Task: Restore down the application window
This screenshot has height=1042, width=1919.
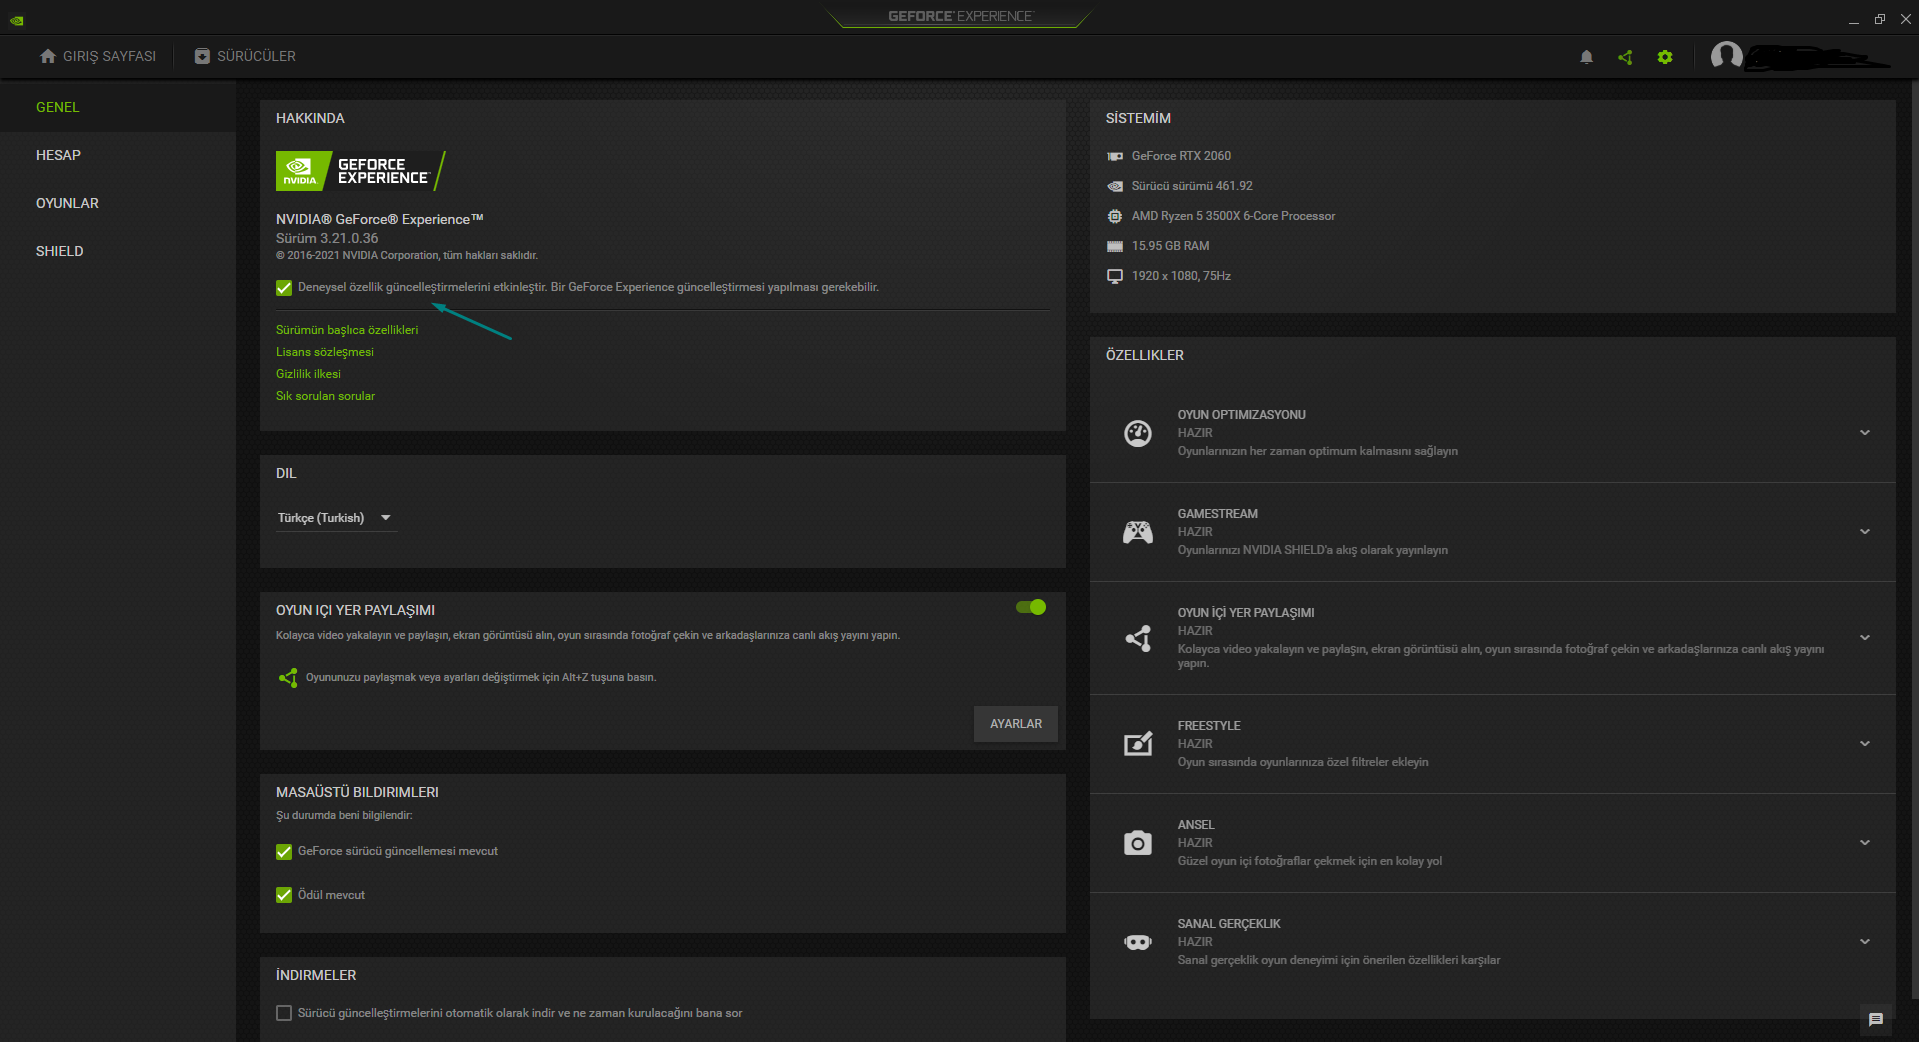Action: click(x=1880, y=19)
